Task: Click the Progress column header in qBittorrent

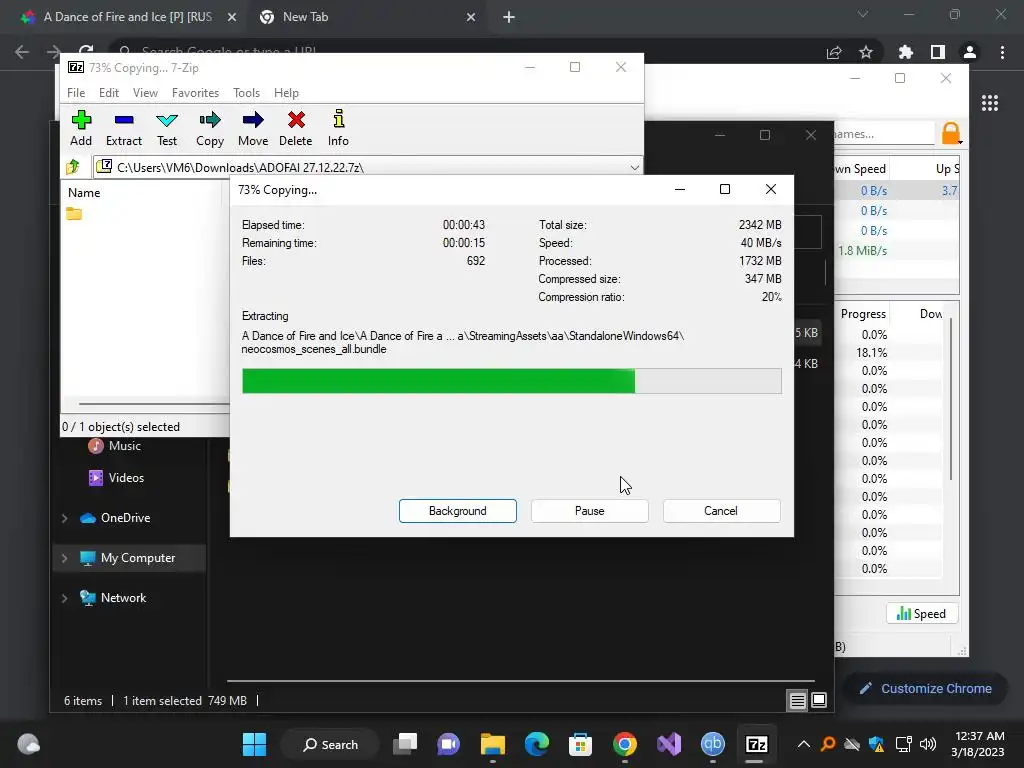Action: pyautogui.click(x=863, y=313)
